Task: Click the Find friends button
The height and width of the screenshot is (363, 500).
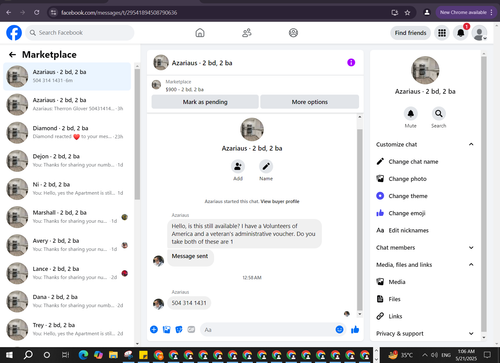Action: point(410,33)
